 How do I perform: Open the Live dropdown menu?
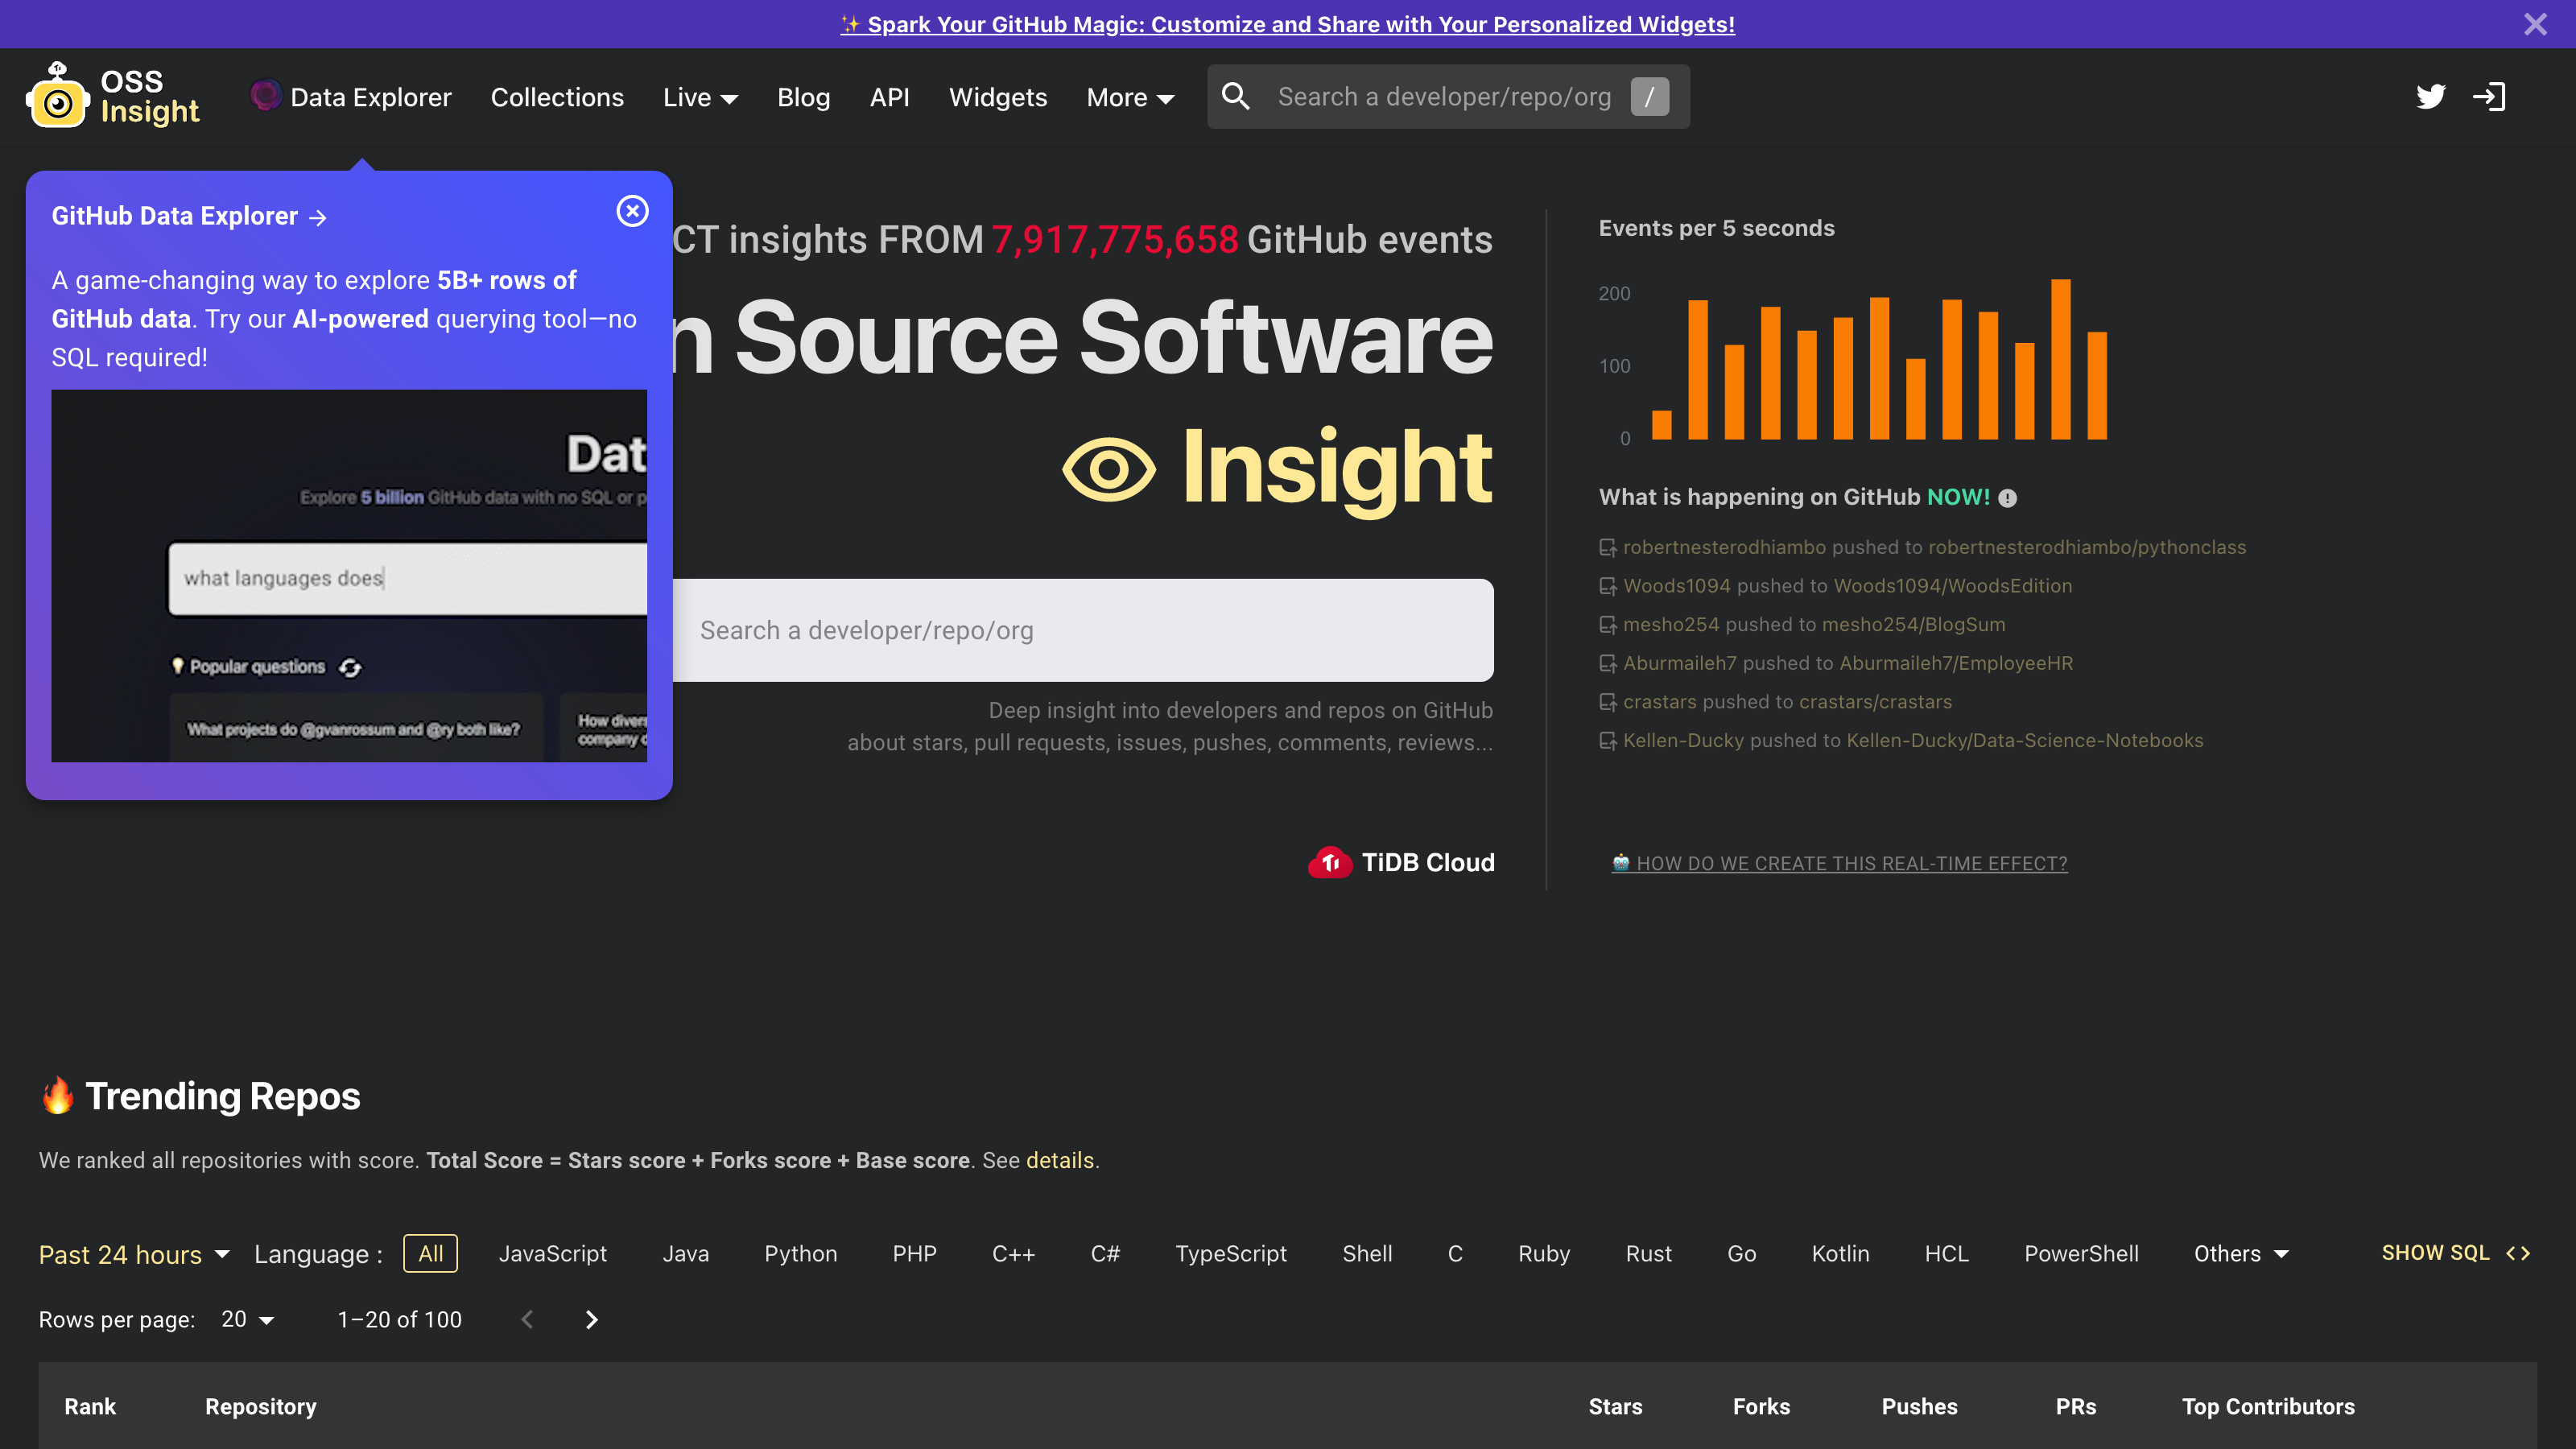point(700,97)
